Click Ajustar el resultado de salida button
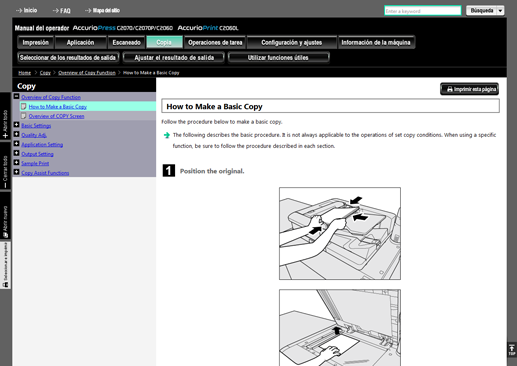Screen dimensions: 517x366 pyautogui.click(x=174, y=58)
